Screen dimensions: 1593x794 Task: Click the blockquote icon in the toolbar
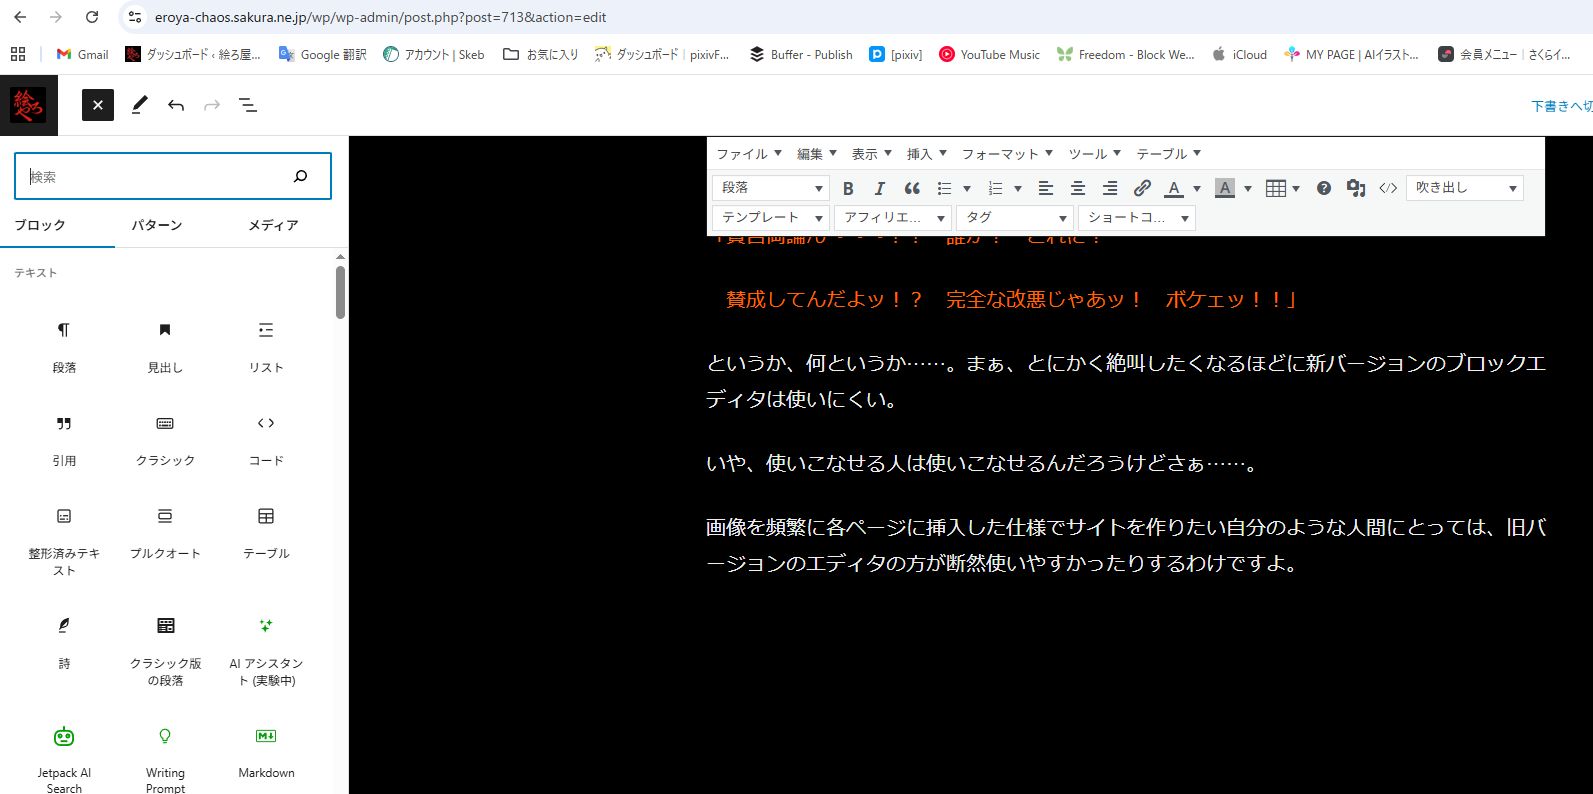pos(912,188)
